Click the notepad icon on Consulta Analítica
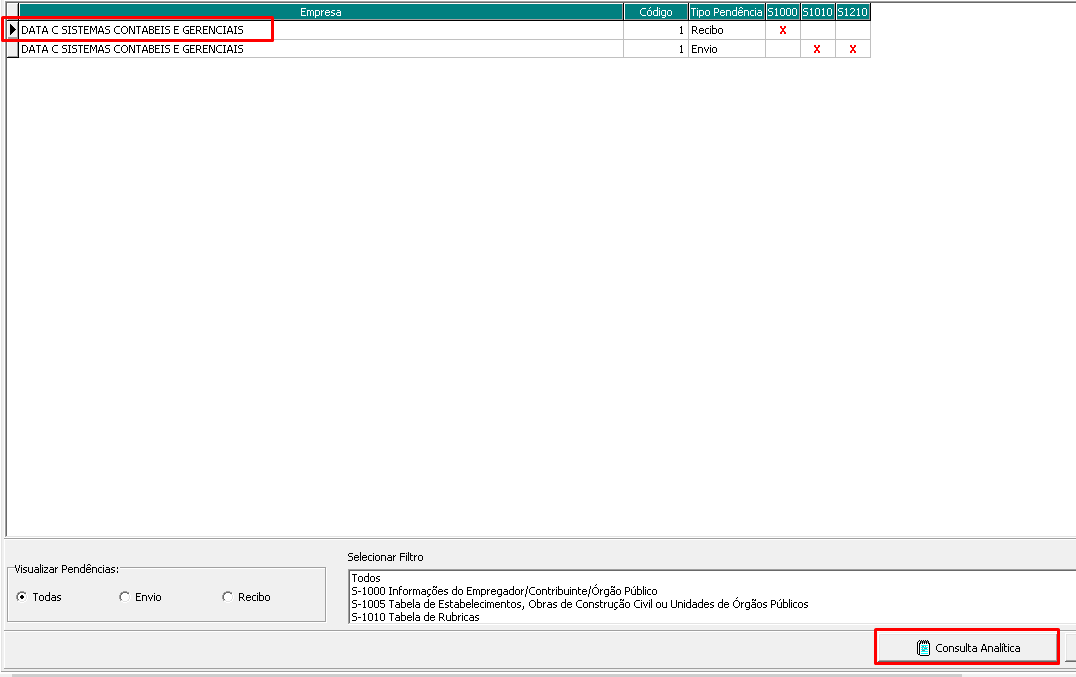 click(924, 648)
